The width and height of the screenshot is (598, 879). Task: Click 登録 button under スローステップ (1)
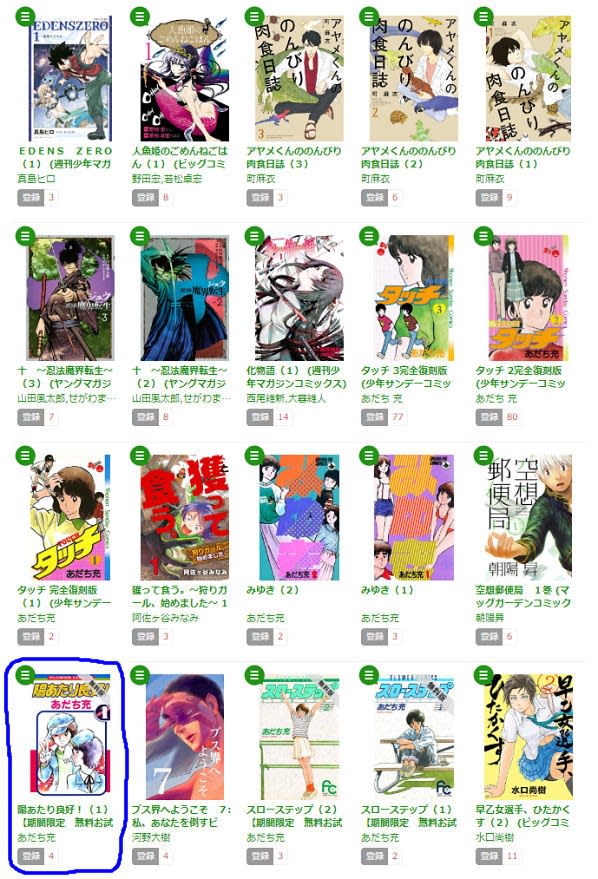click(x=374, y=856)
